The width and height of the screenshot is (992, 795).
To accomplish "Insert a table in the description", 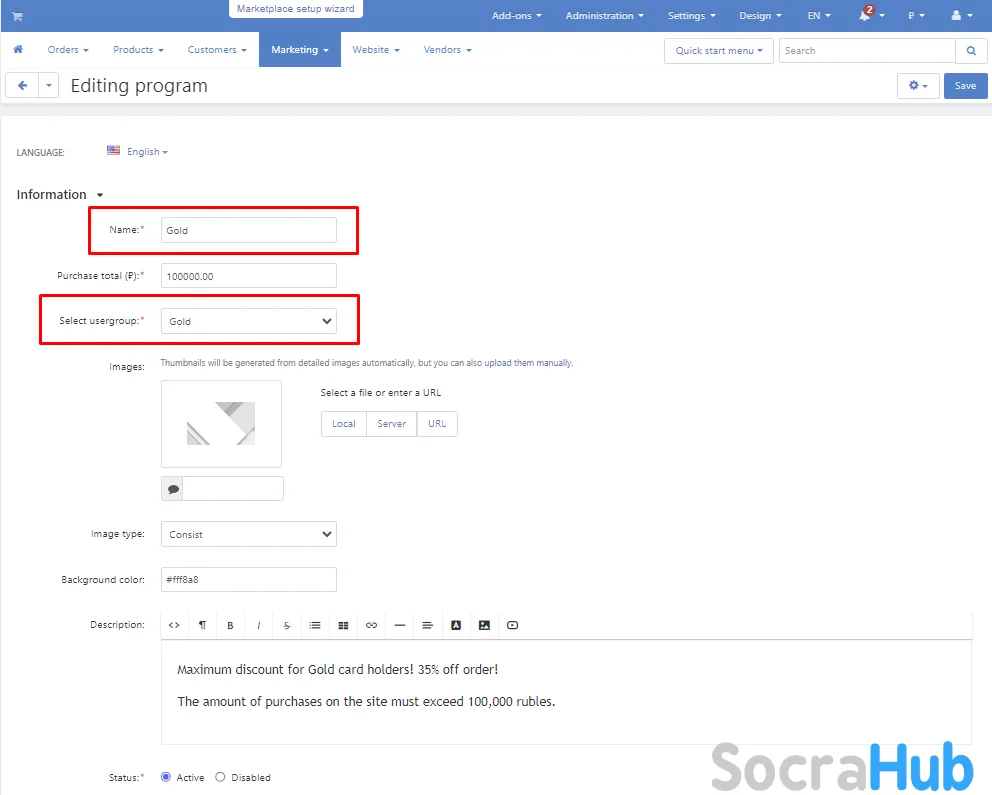I will coord(343,626).
